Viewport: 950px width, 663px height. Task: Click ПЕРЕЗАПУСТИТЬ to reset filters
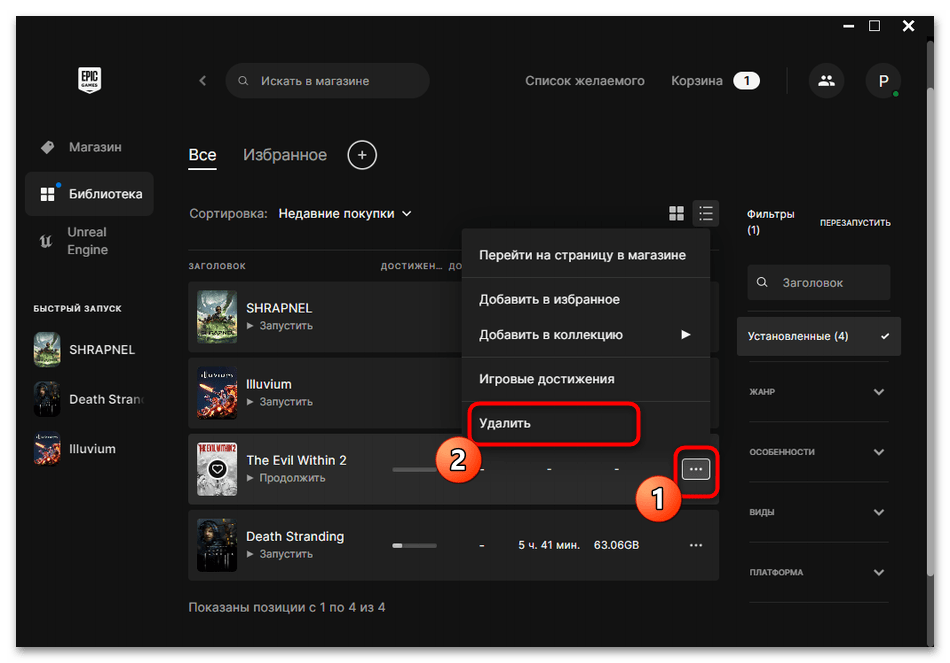855,223
